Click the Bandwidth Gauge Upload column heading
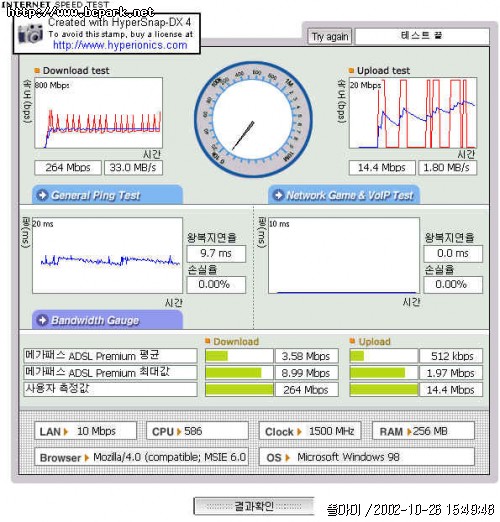Viewport: 500px width, 522px height. tap(374, 342)
